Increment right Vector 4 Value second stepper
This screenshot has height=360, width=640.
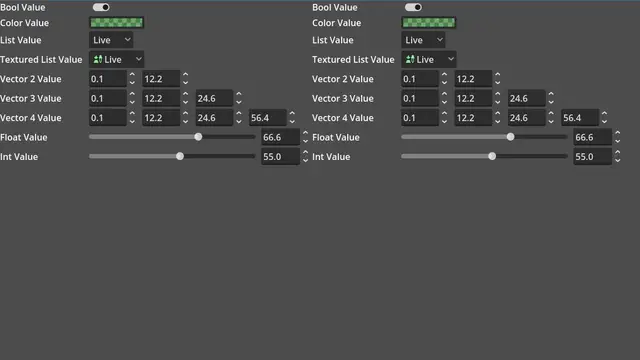498,114
